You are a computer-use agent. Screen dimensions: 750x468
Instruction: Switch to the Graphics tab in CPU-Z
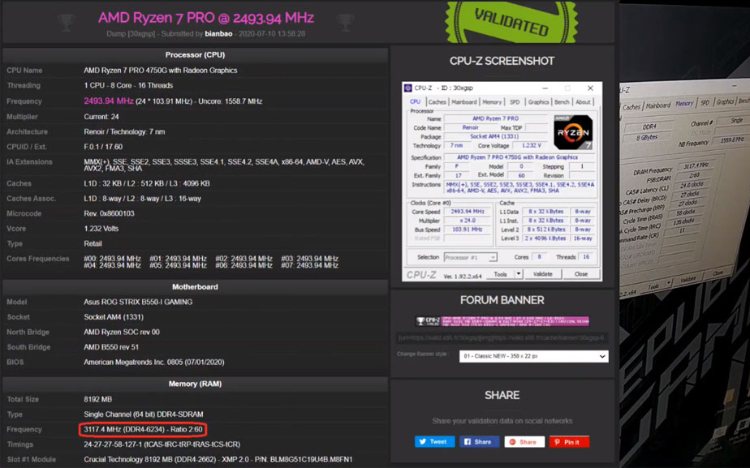(x=538, y=102)
